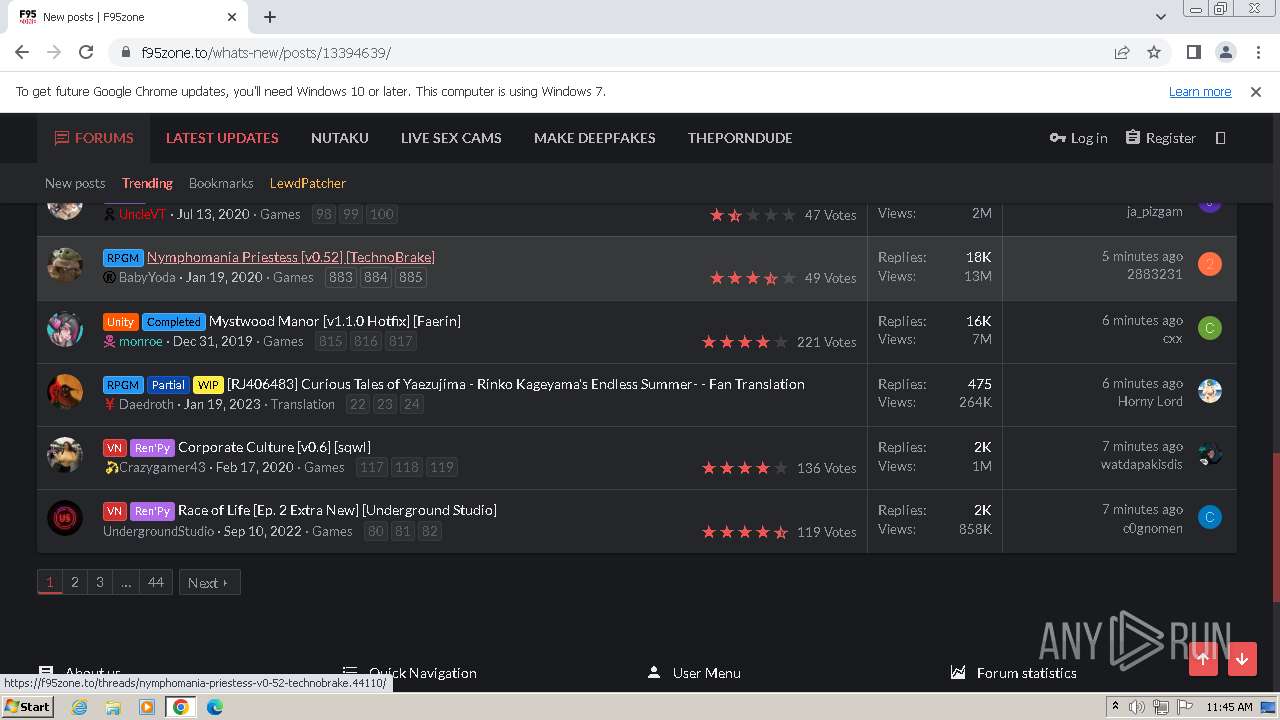Jump to last page 44
This screenshot has width=1280, height=720.
coord(156,582)
